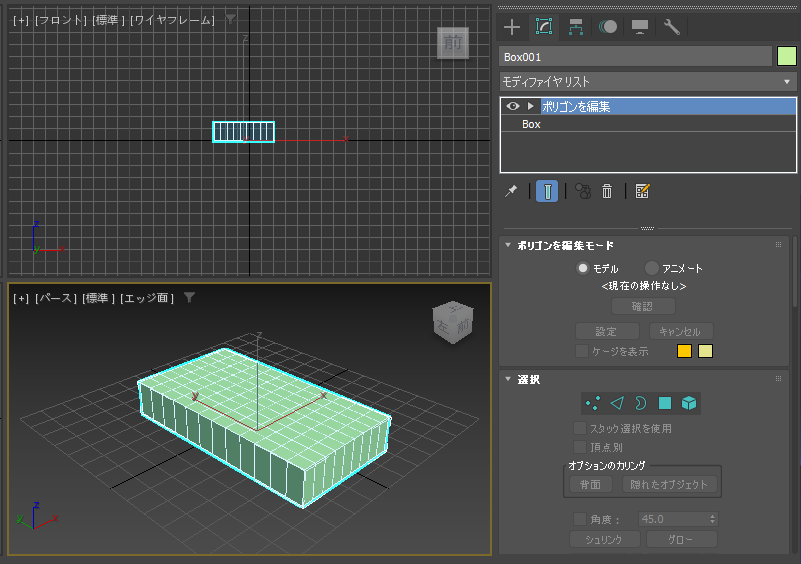Screen dimensions: 801x564
Task: Select Polygon sub-object level icon
Action: point(665,403)
